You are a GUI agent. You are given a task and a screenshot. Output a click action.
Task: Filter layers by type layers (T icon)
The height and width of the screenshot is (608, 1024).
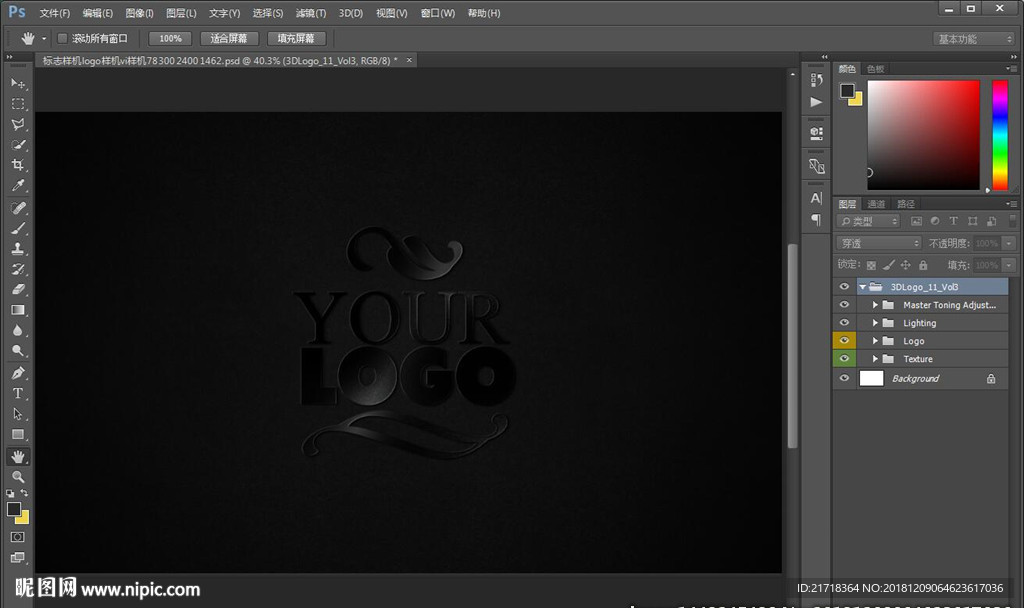pyautogui.click(x=953, y=221)
